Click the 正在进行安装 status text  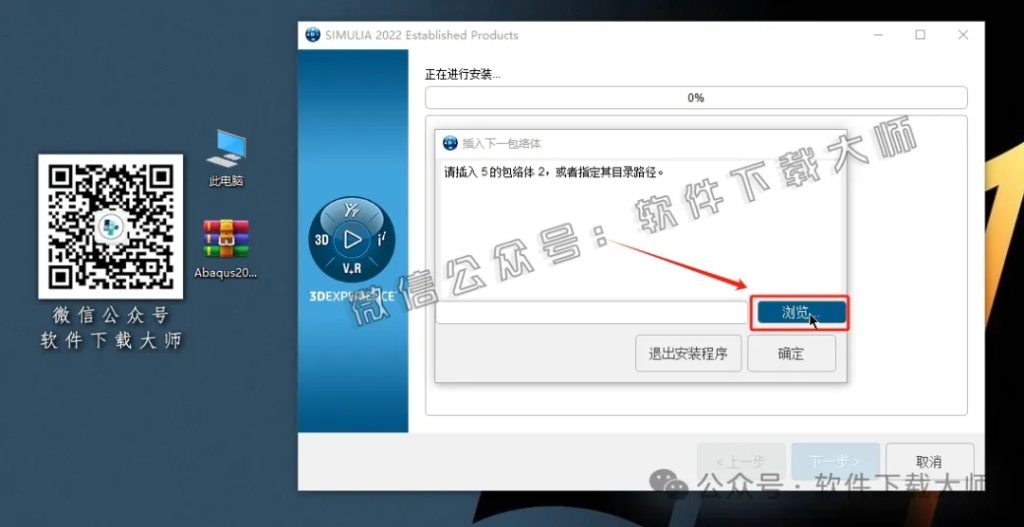pyautogui.click(x=463, y=74)
